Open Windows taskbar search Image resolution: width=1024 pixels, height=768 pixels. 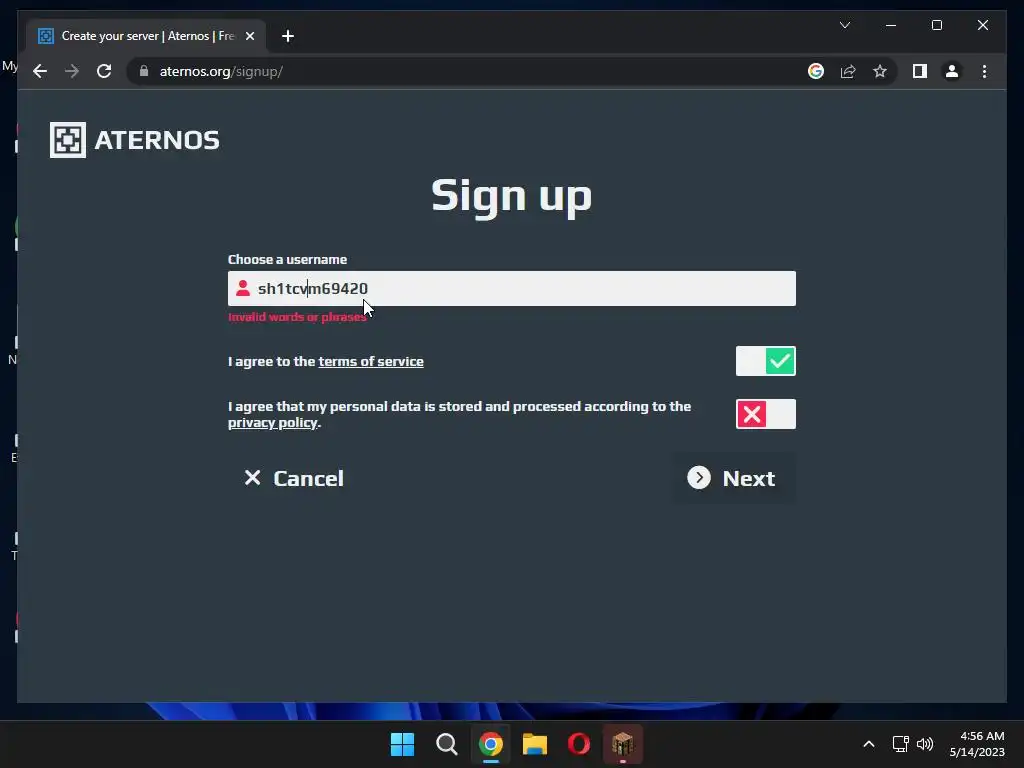(447, 744)
